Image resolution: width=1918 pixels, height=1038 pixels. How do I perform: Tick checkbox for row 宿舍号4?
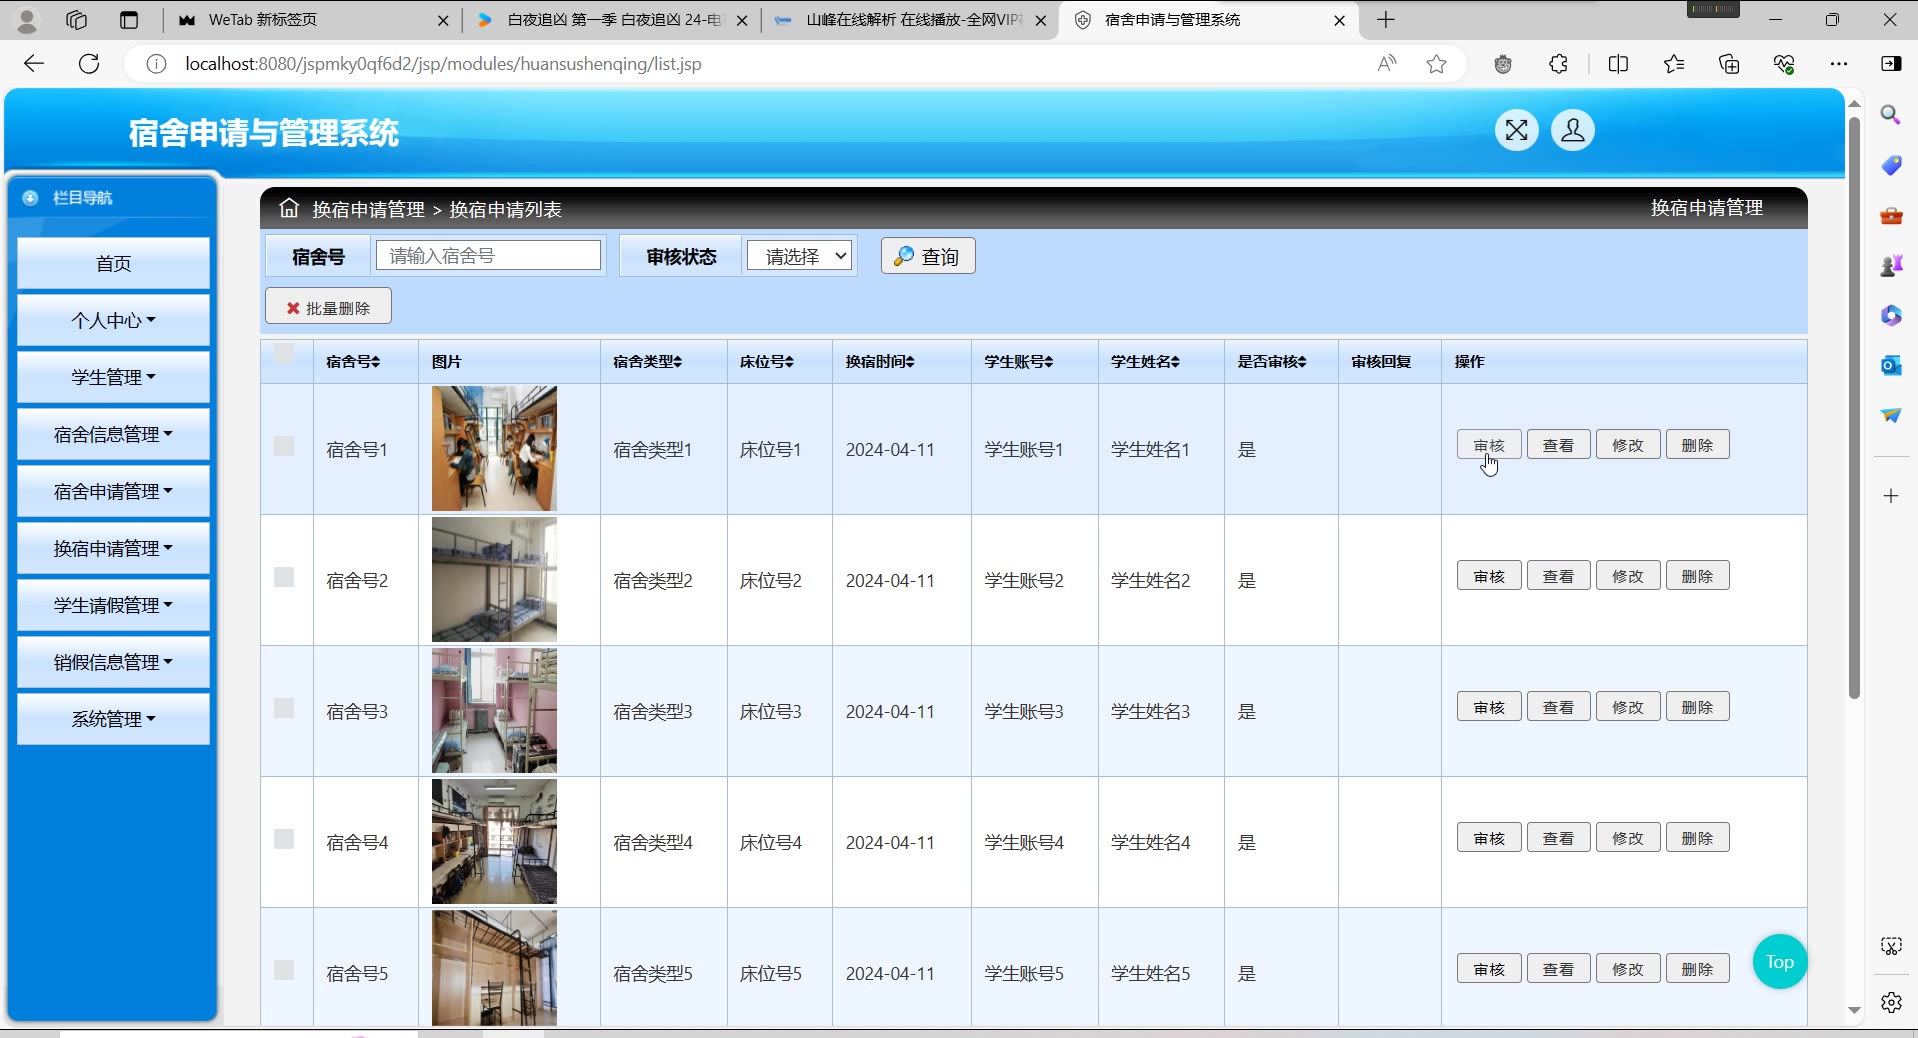(284, 839)
